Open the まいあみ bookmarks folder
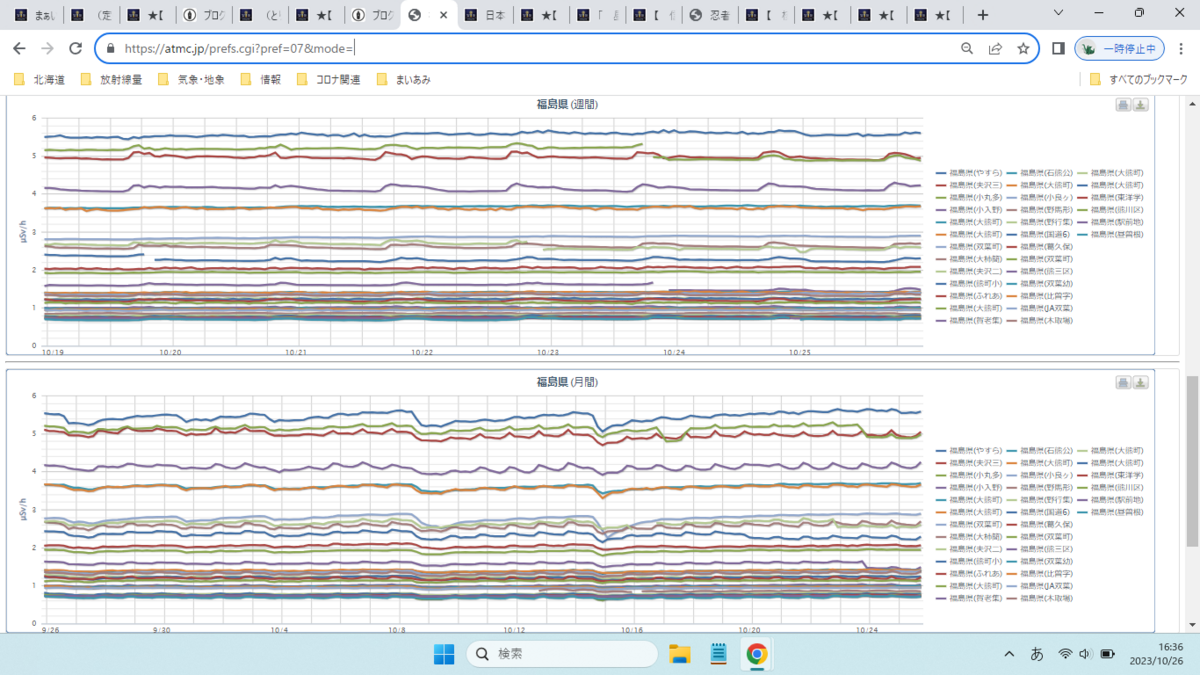The image size is (1200, 675). (404, 79)
